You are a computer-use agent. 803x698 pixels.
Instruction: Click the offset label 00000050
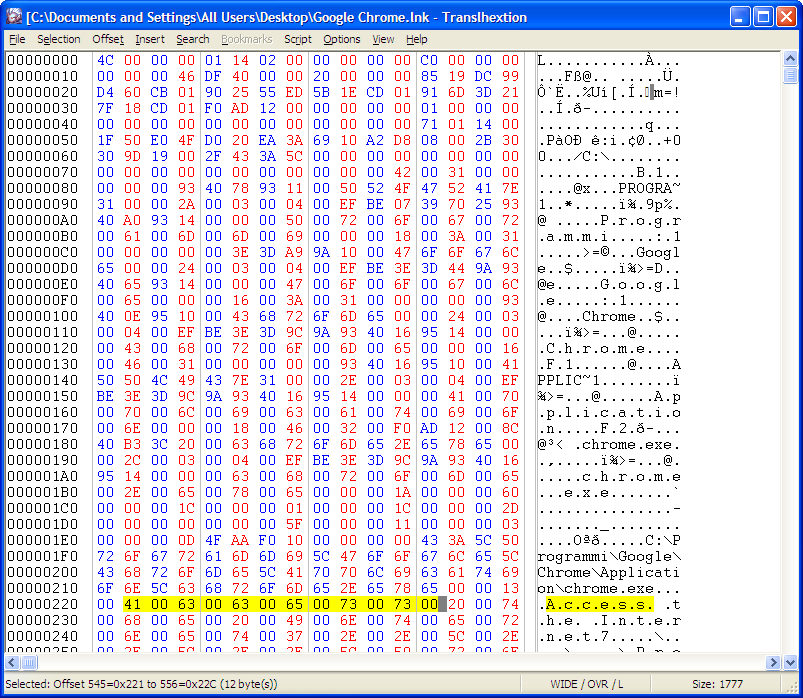point(43,140)
